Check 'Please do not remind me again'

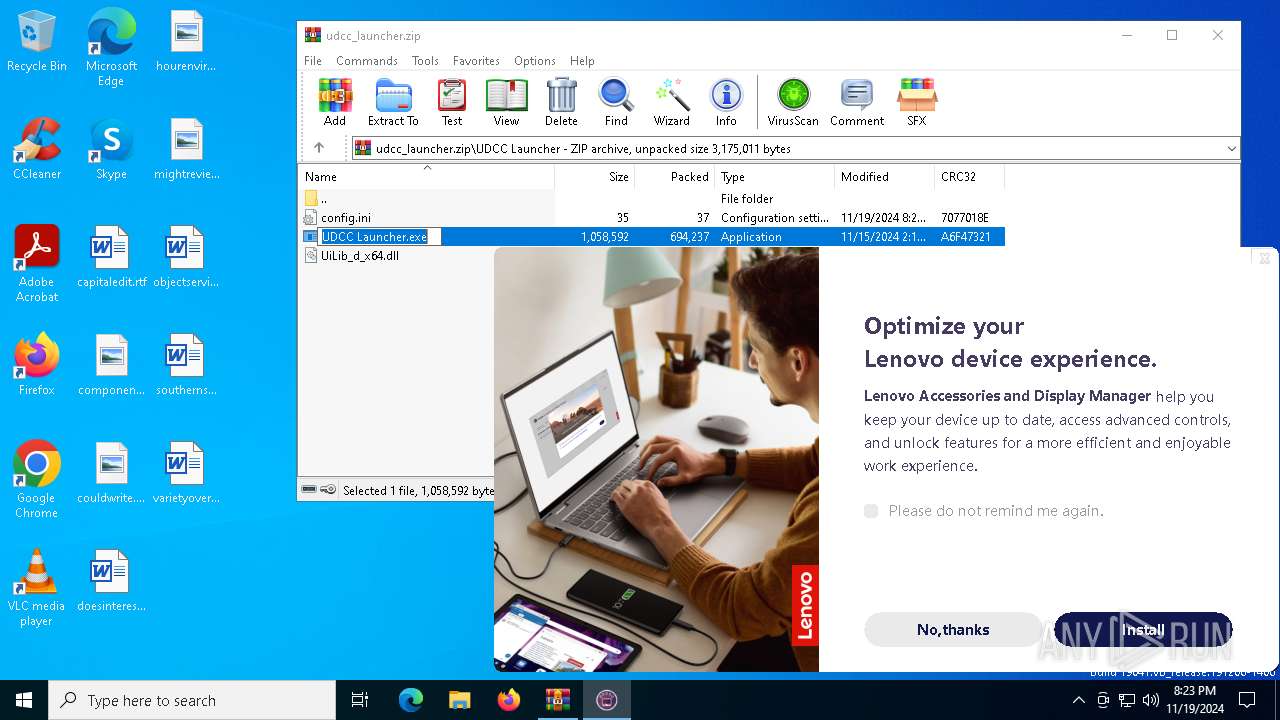point(871,511)
